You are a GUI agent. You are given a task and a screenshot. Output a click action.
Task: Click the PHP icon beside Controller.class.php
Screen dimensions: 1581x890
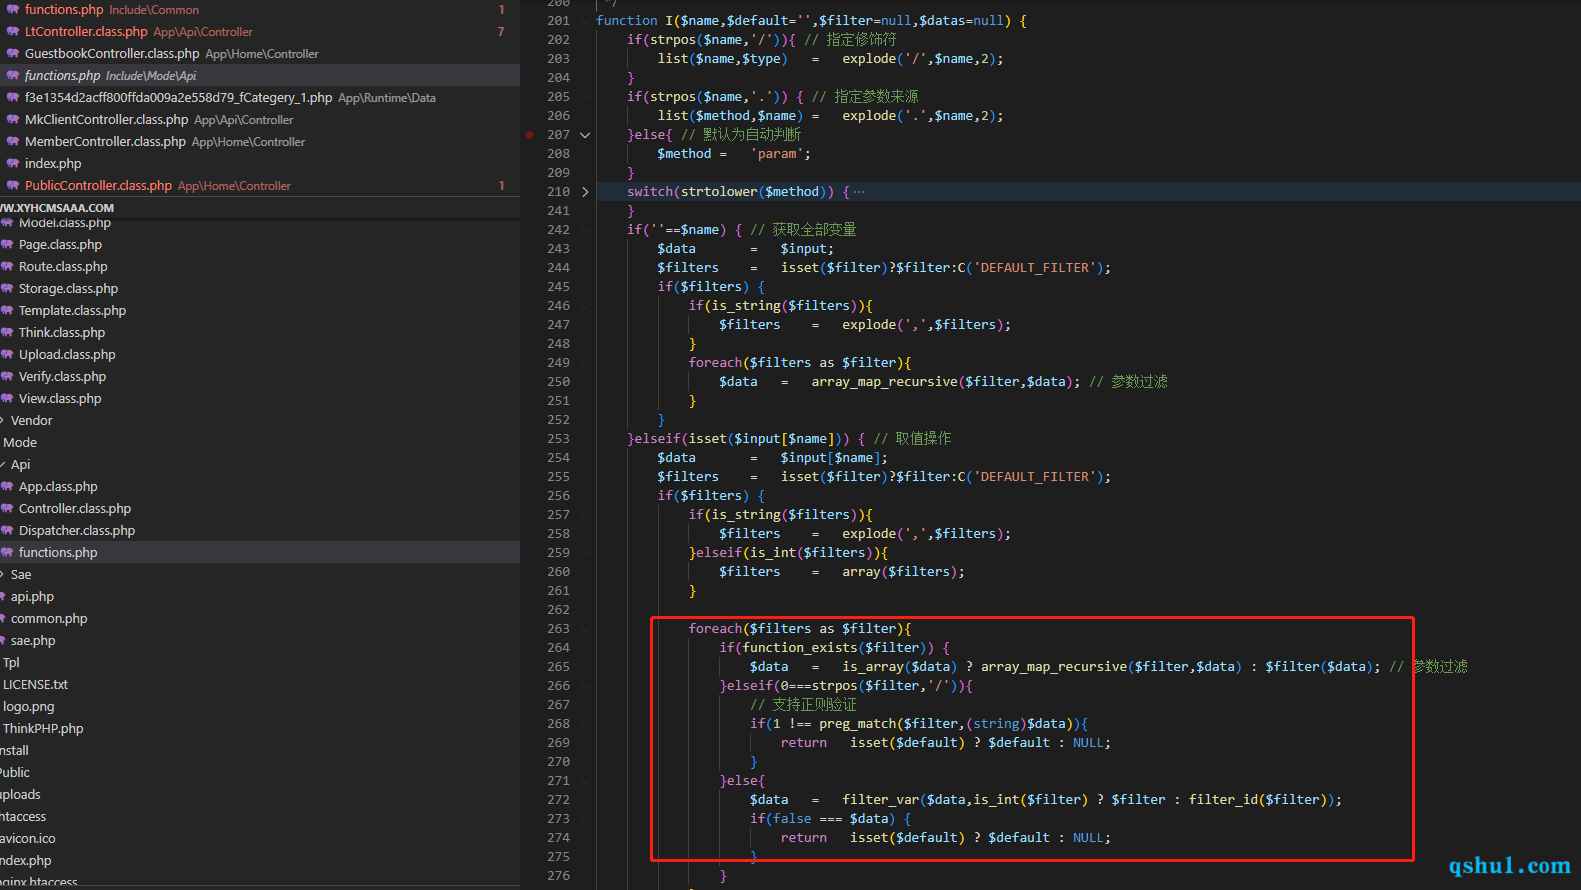click(7, 508)
